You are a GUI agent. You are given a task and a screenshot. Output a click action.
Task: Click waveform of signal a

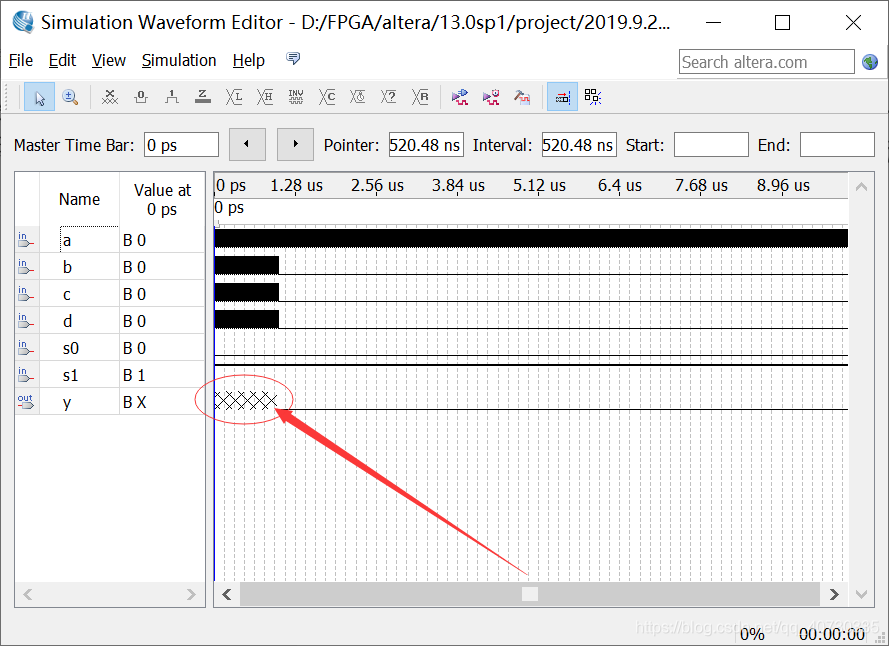(531, 239)
